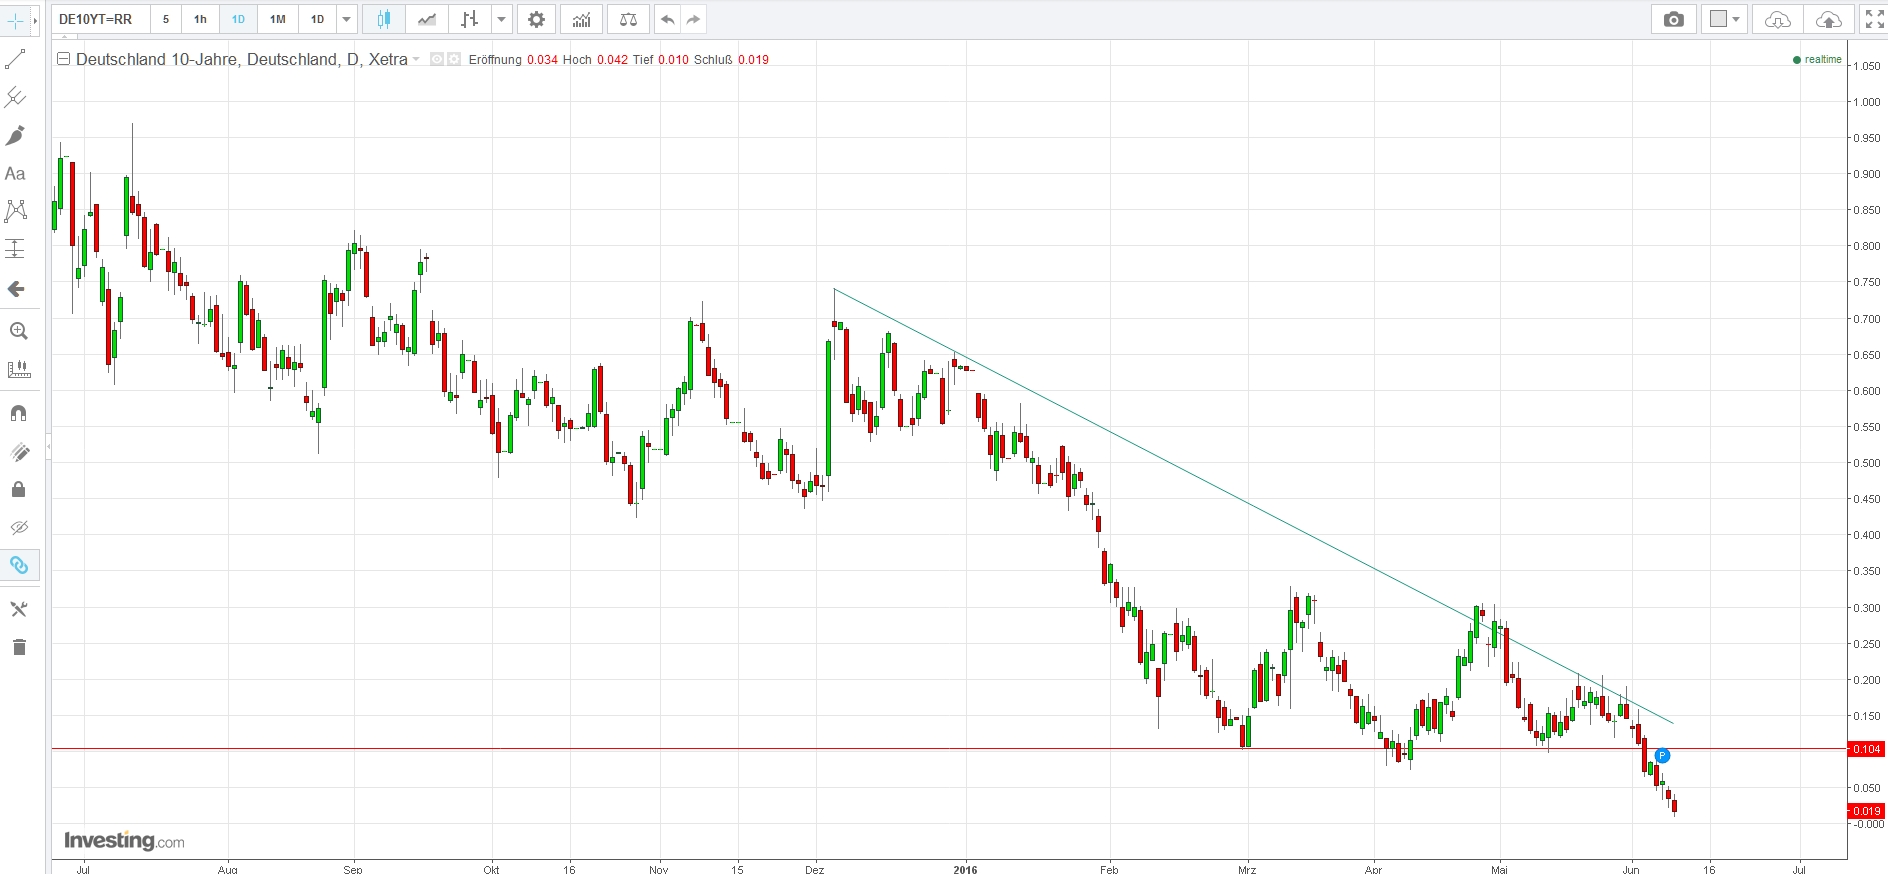The width and height of the screenshot is (1888, 874).
Task: Click the blue P marker on chart
Action: 1662,756
